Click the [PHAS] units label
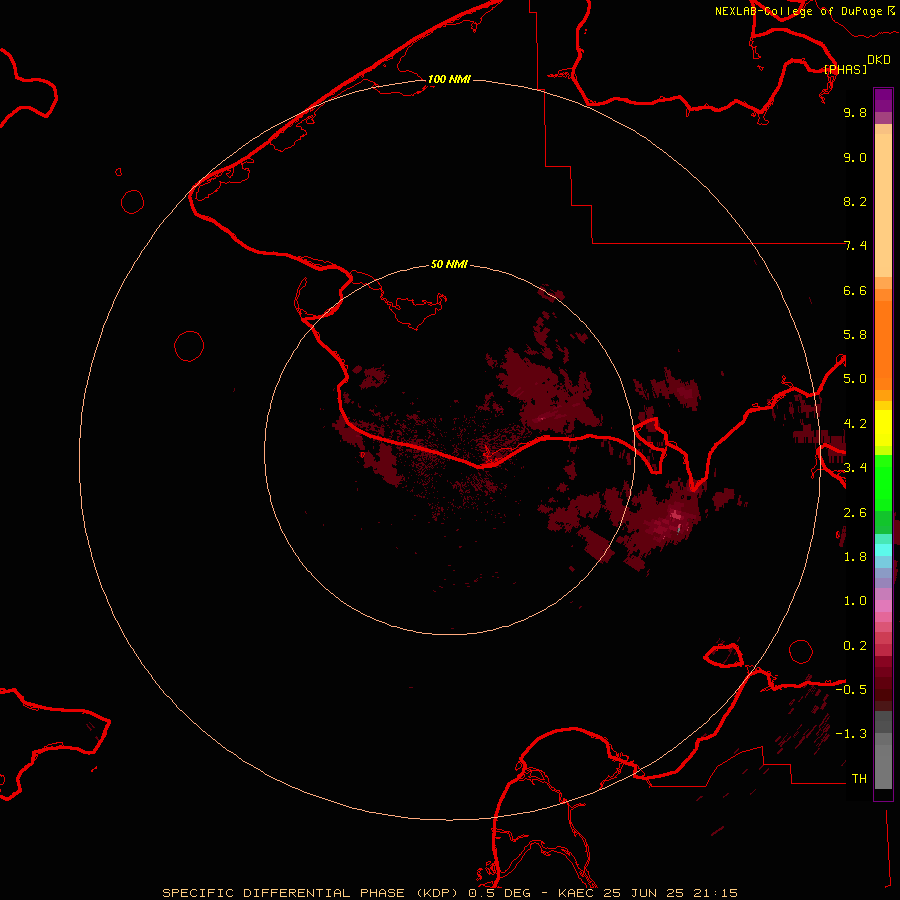This screenshot has width=900, height=900. [x=845, y=69]
